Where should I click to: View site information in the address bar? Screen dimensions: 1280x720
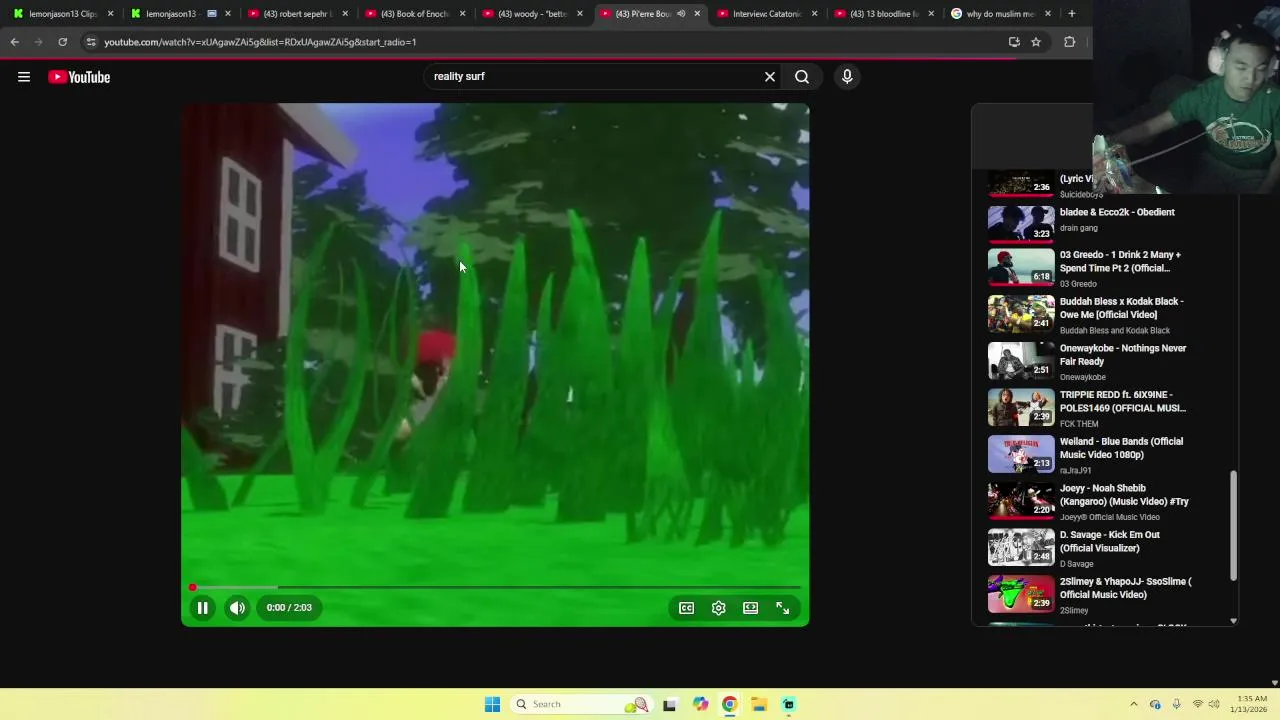tap(91, 42)
